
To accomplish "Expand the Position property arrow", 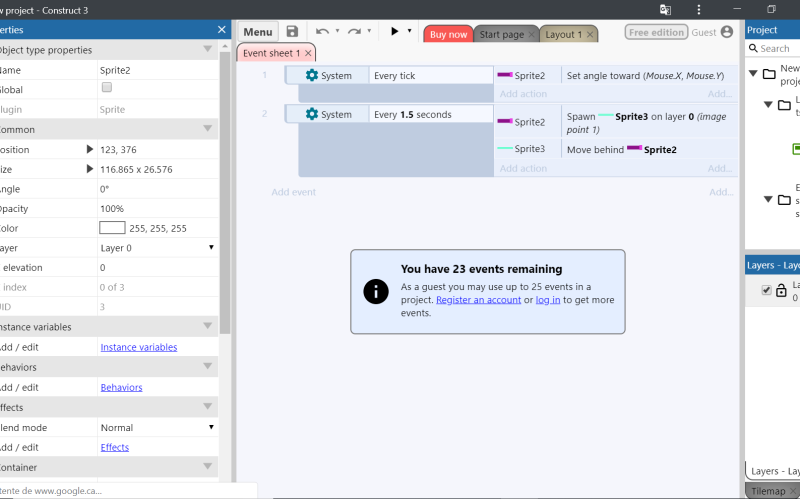I will (x=91, y=149).
